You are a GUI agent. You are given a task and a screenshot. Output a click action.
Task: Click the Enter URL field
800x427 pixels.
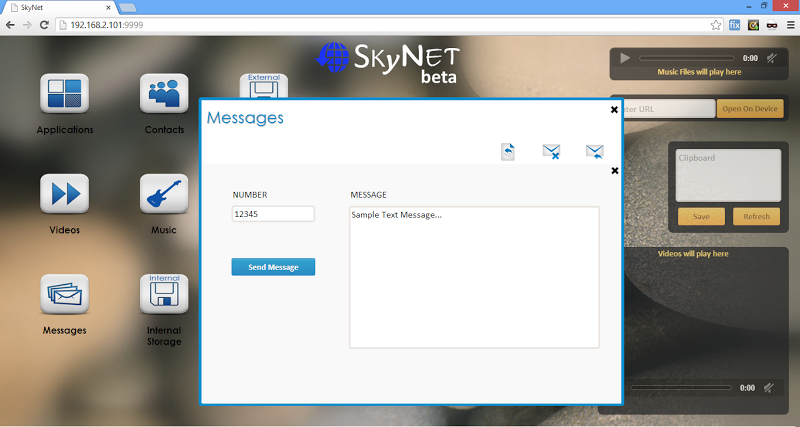668,109
